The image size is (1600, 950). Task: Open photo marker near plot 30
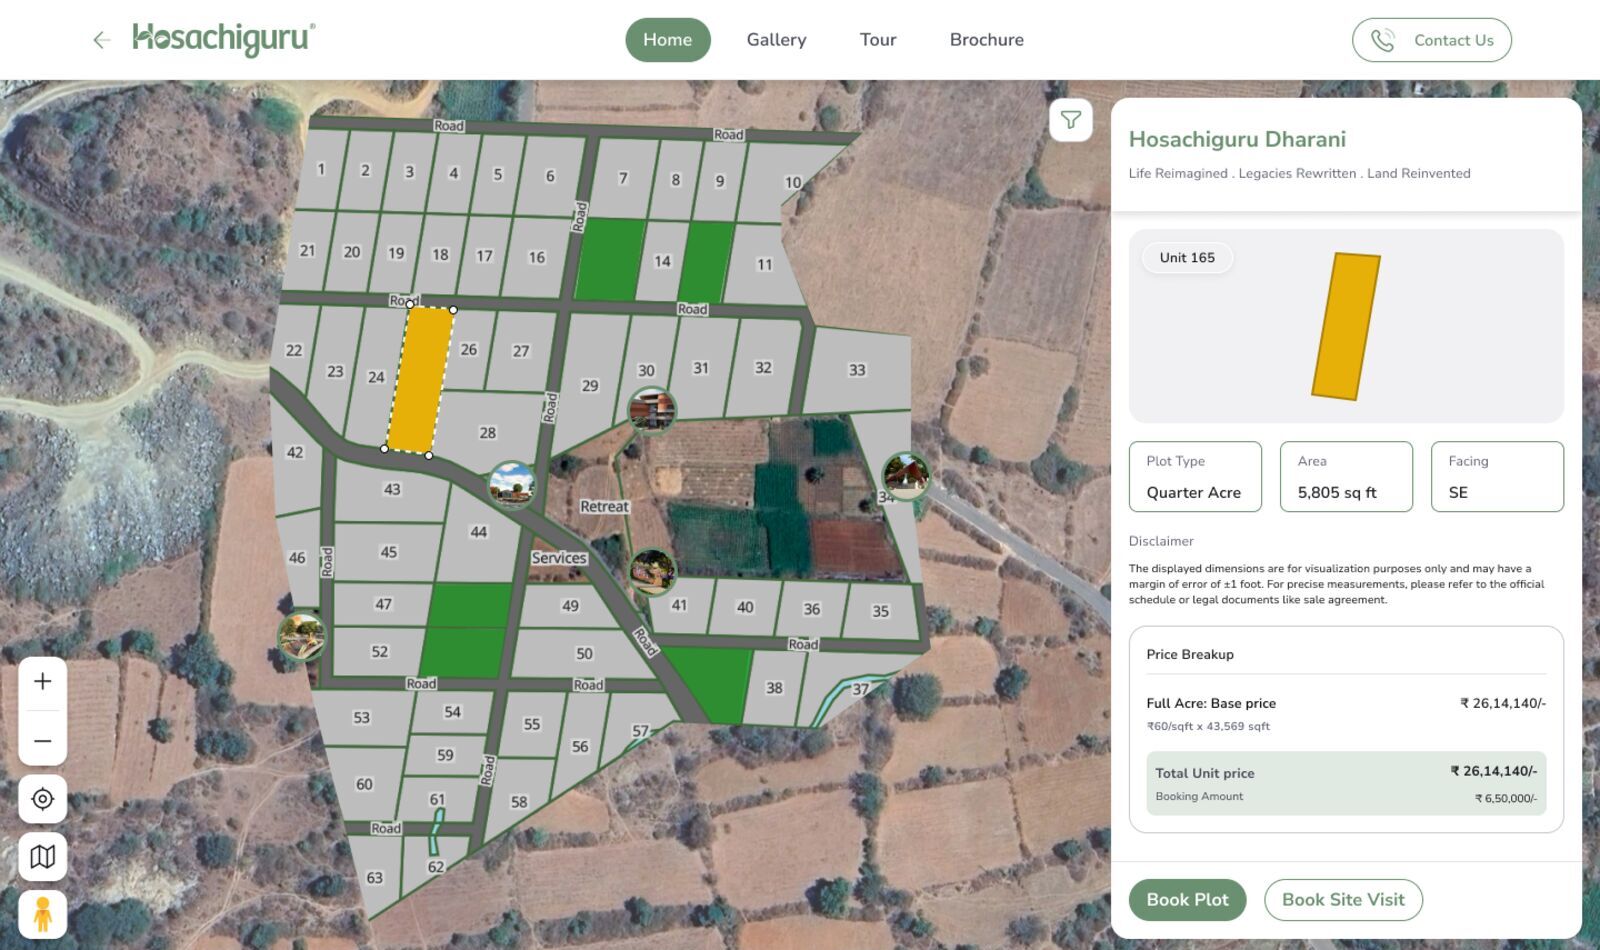pos(652,410)
